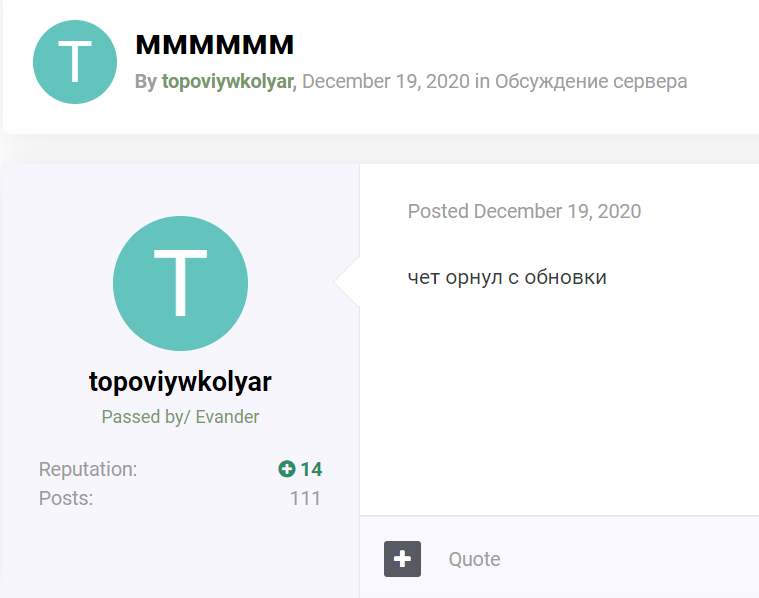Screen dimensions: 759x598
Task: Click the Posts: label in the author panel
Action: pyautogui.click(x=66, y=498)
